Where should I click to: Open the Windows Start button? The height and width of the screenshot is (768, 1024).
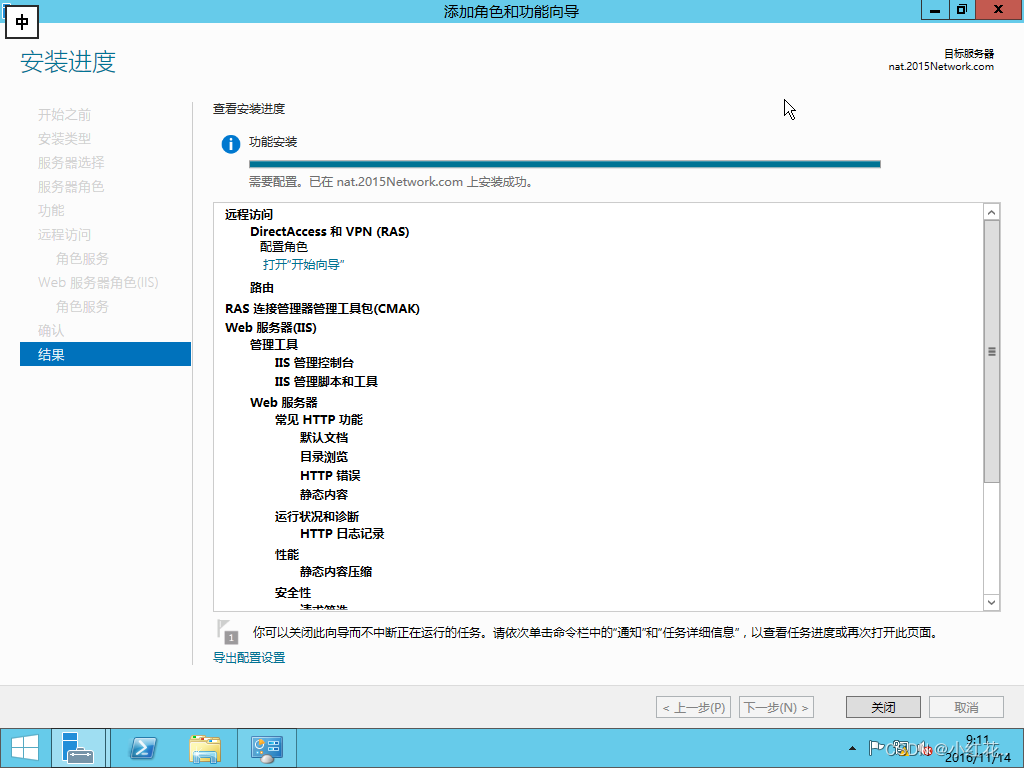click(x=25, y=748)
